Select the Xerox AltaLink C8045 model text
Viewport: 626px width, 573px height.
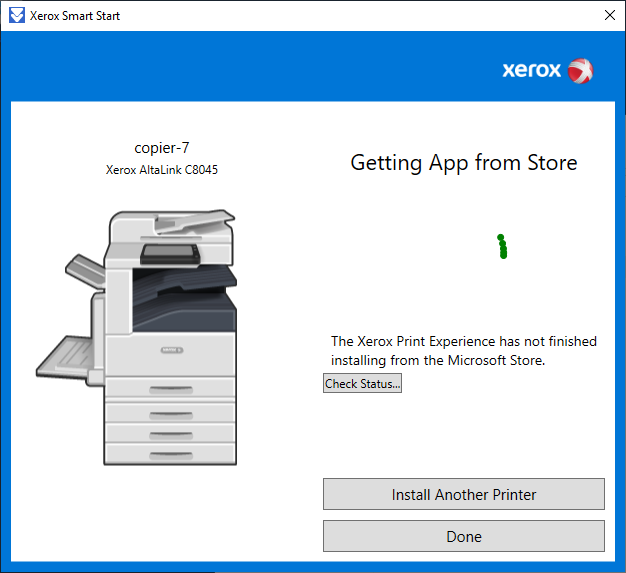tap(162, 170)
